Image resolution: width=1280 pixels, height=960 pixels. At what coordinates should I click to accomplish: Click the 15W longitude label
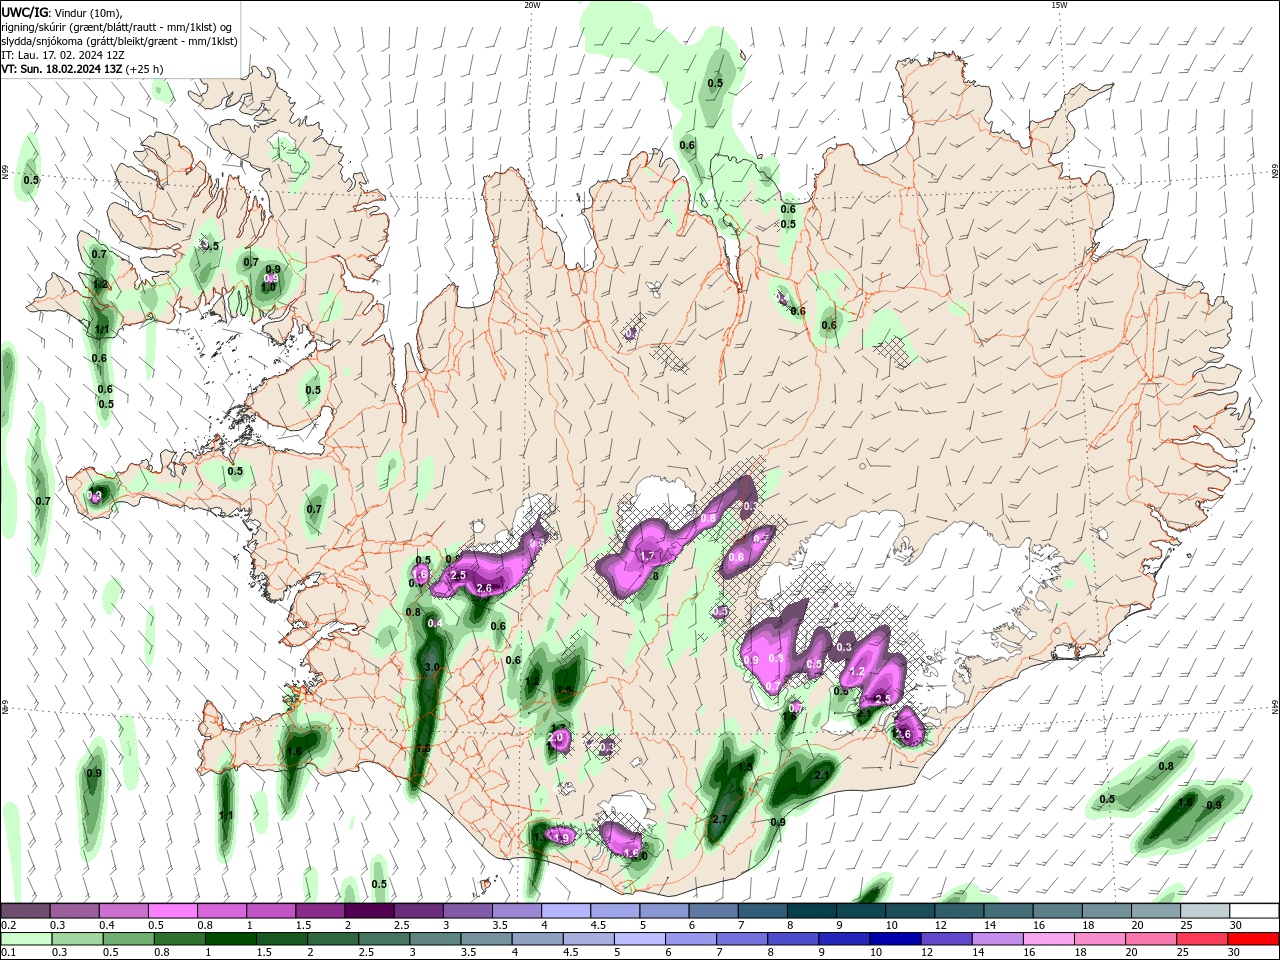pyautogui.click(x=1059, y=5)
